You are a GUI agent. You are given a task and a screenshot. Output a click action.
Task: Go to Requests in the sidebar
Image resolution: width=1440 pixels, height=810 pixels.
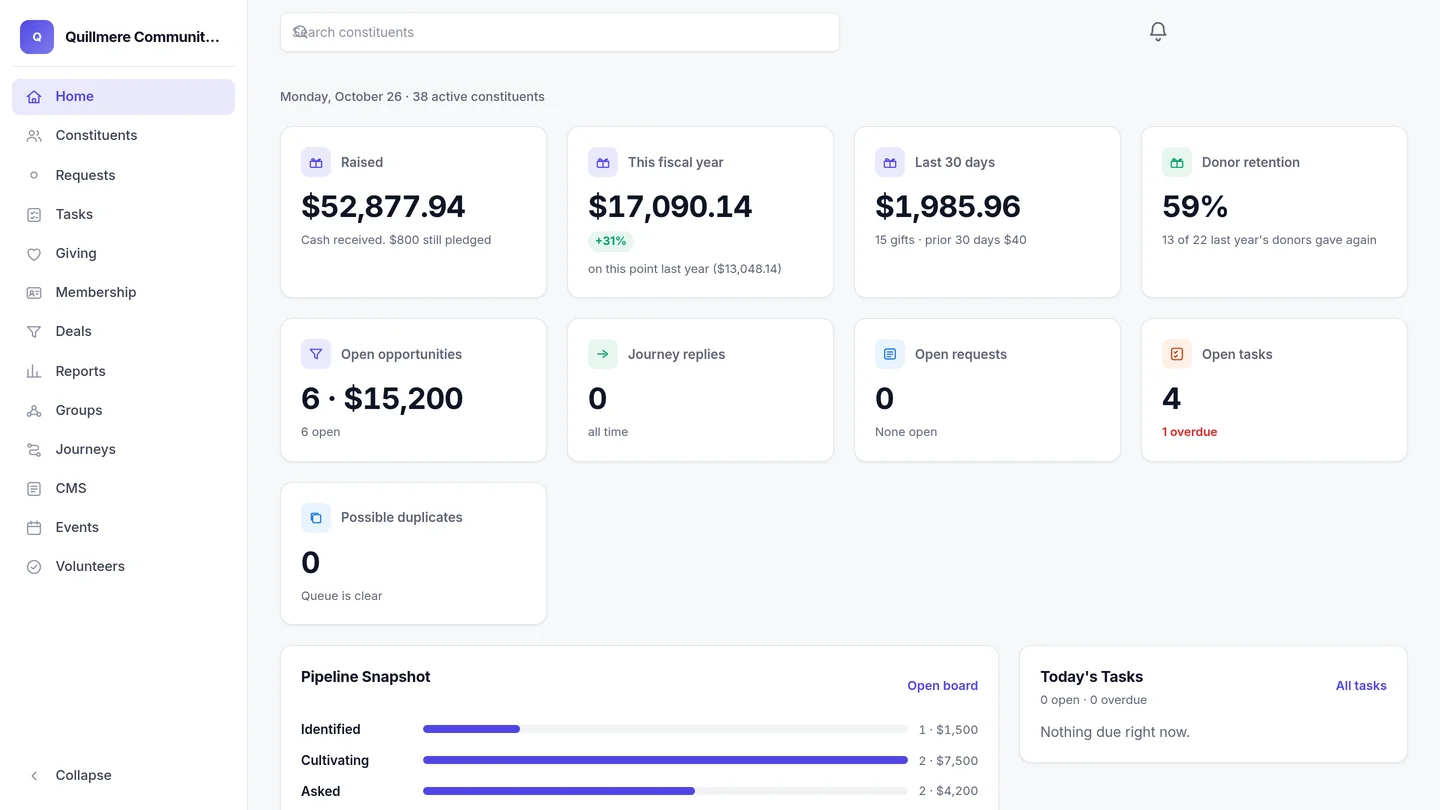(123, 175)
